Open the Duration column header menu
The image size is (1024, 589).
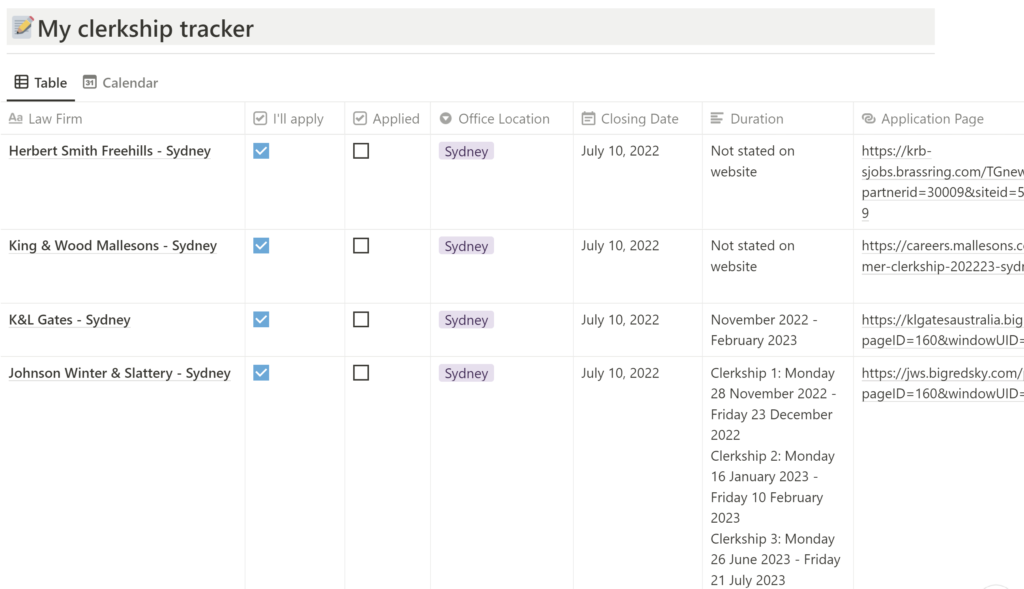(778, 118)
